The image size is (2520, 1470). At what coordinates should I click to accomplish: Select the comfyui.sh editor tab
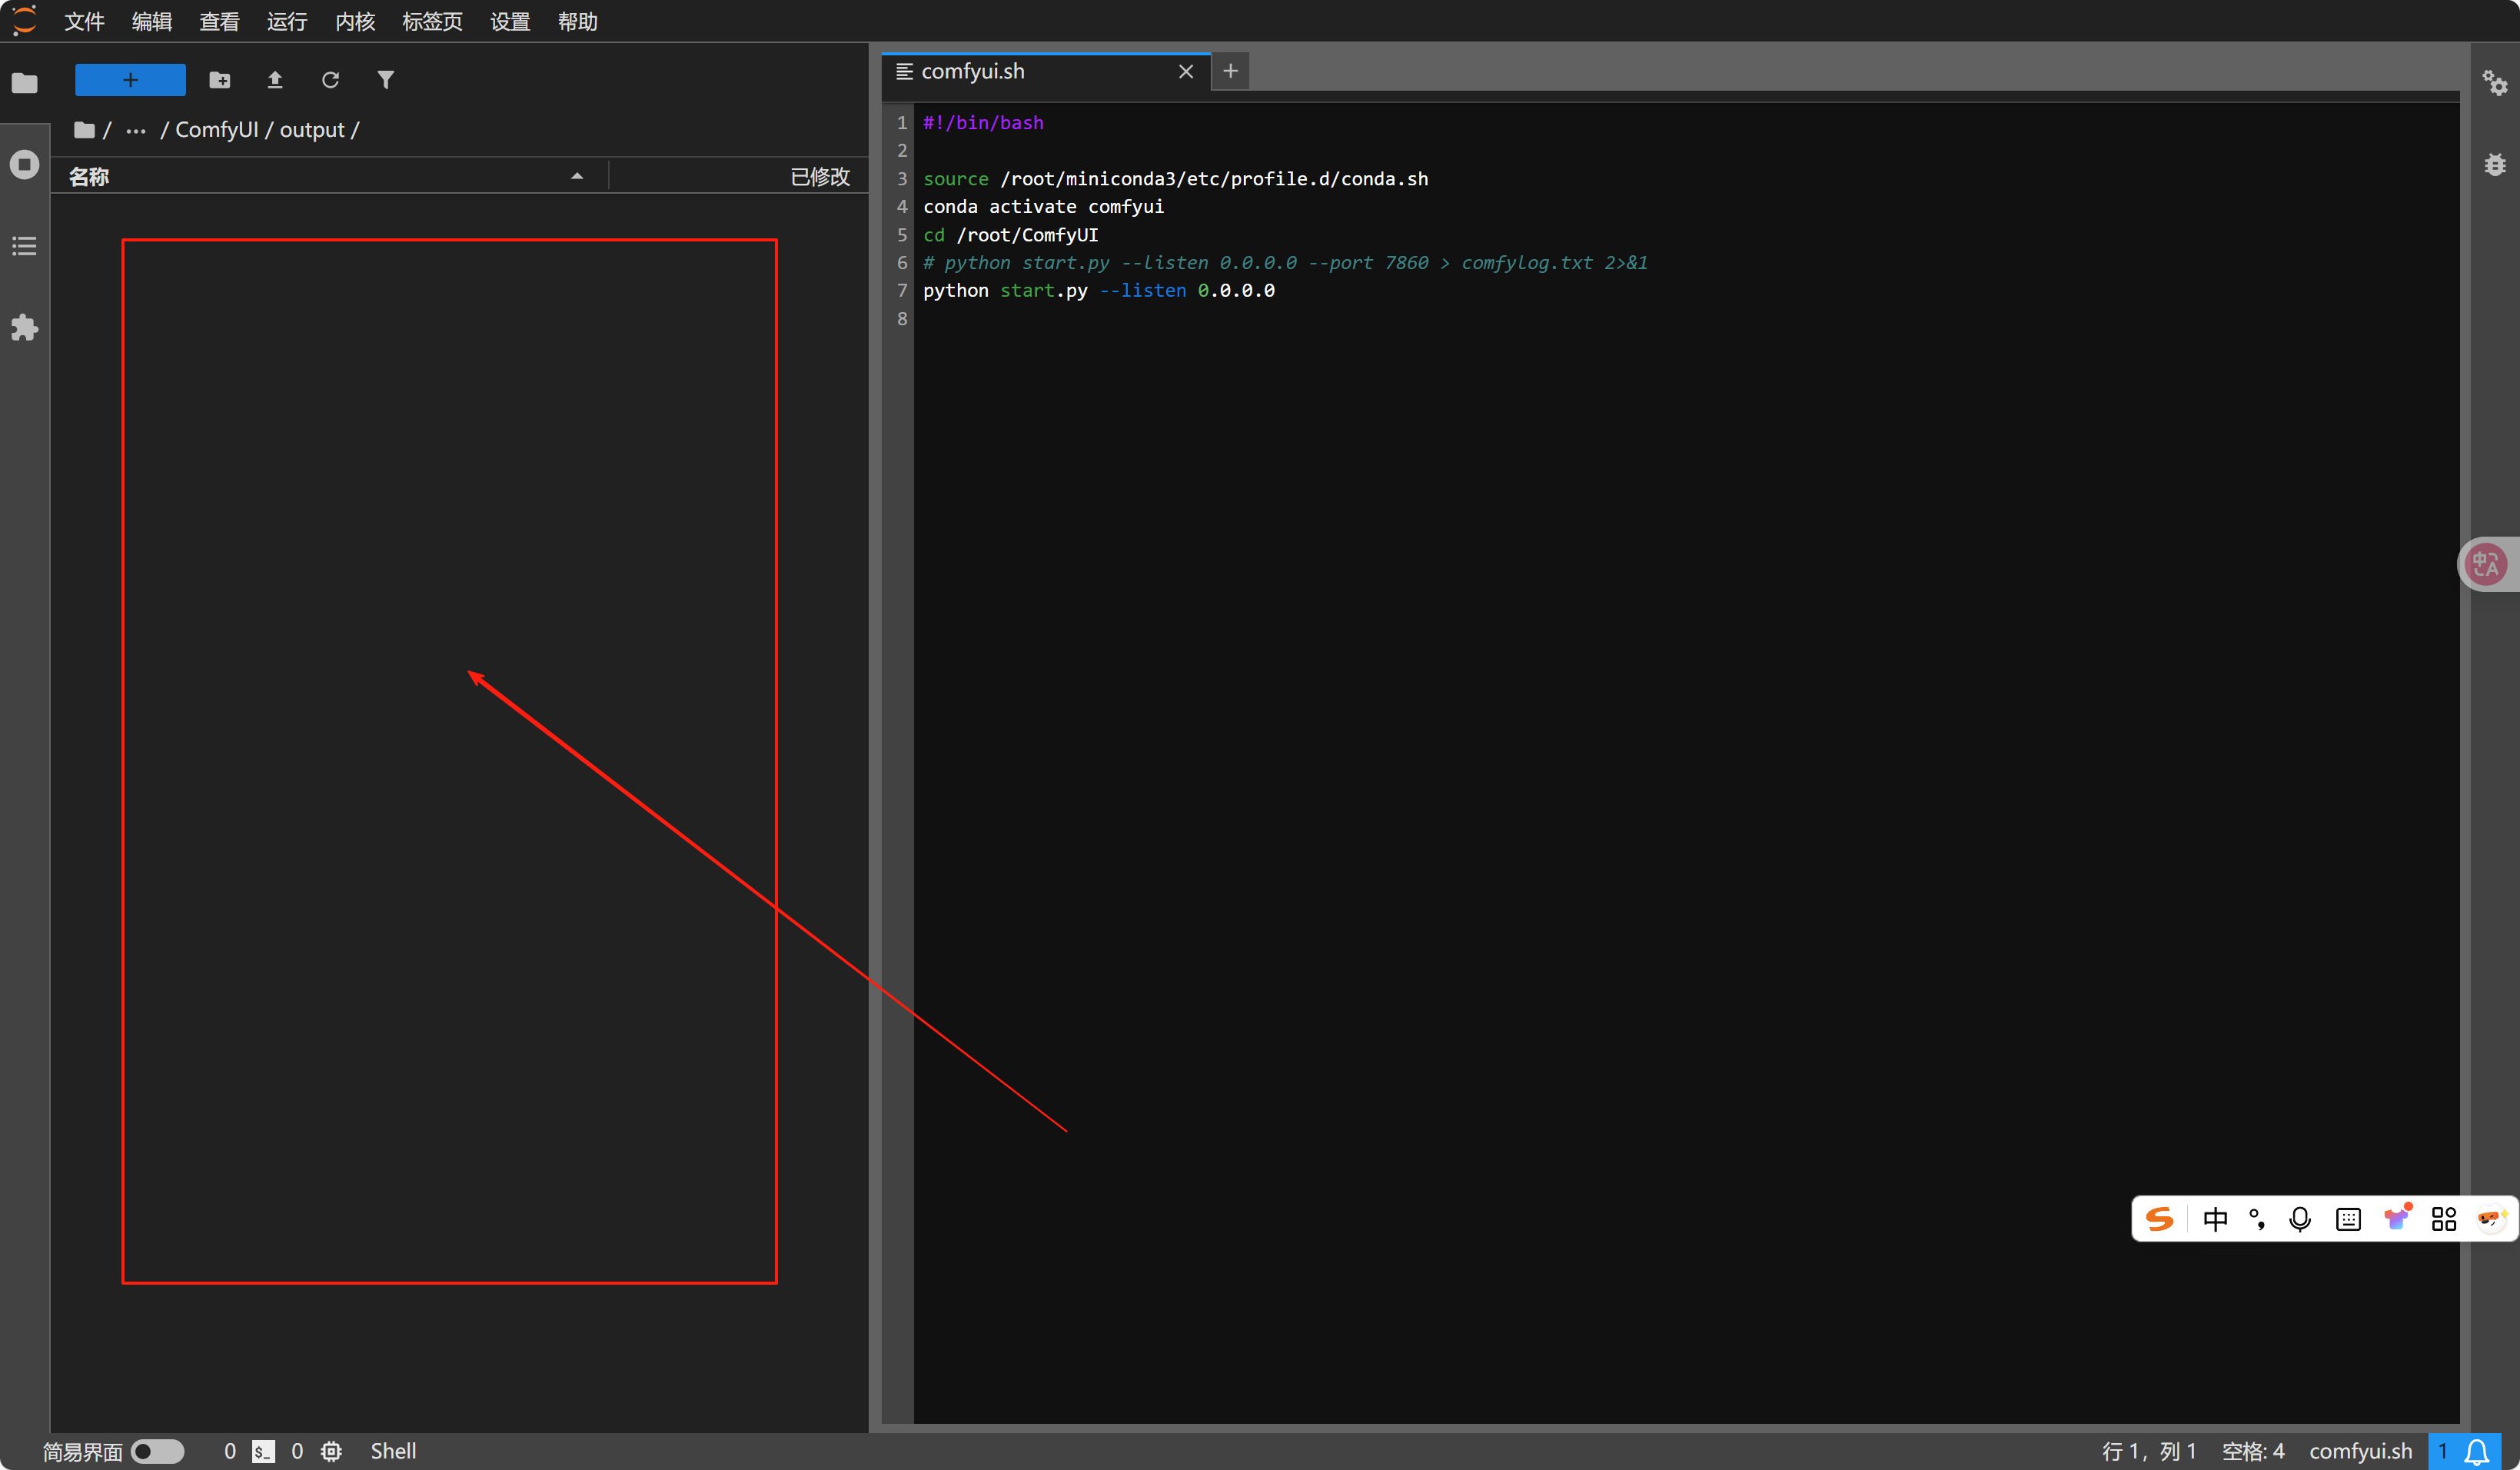[1046, 71]
